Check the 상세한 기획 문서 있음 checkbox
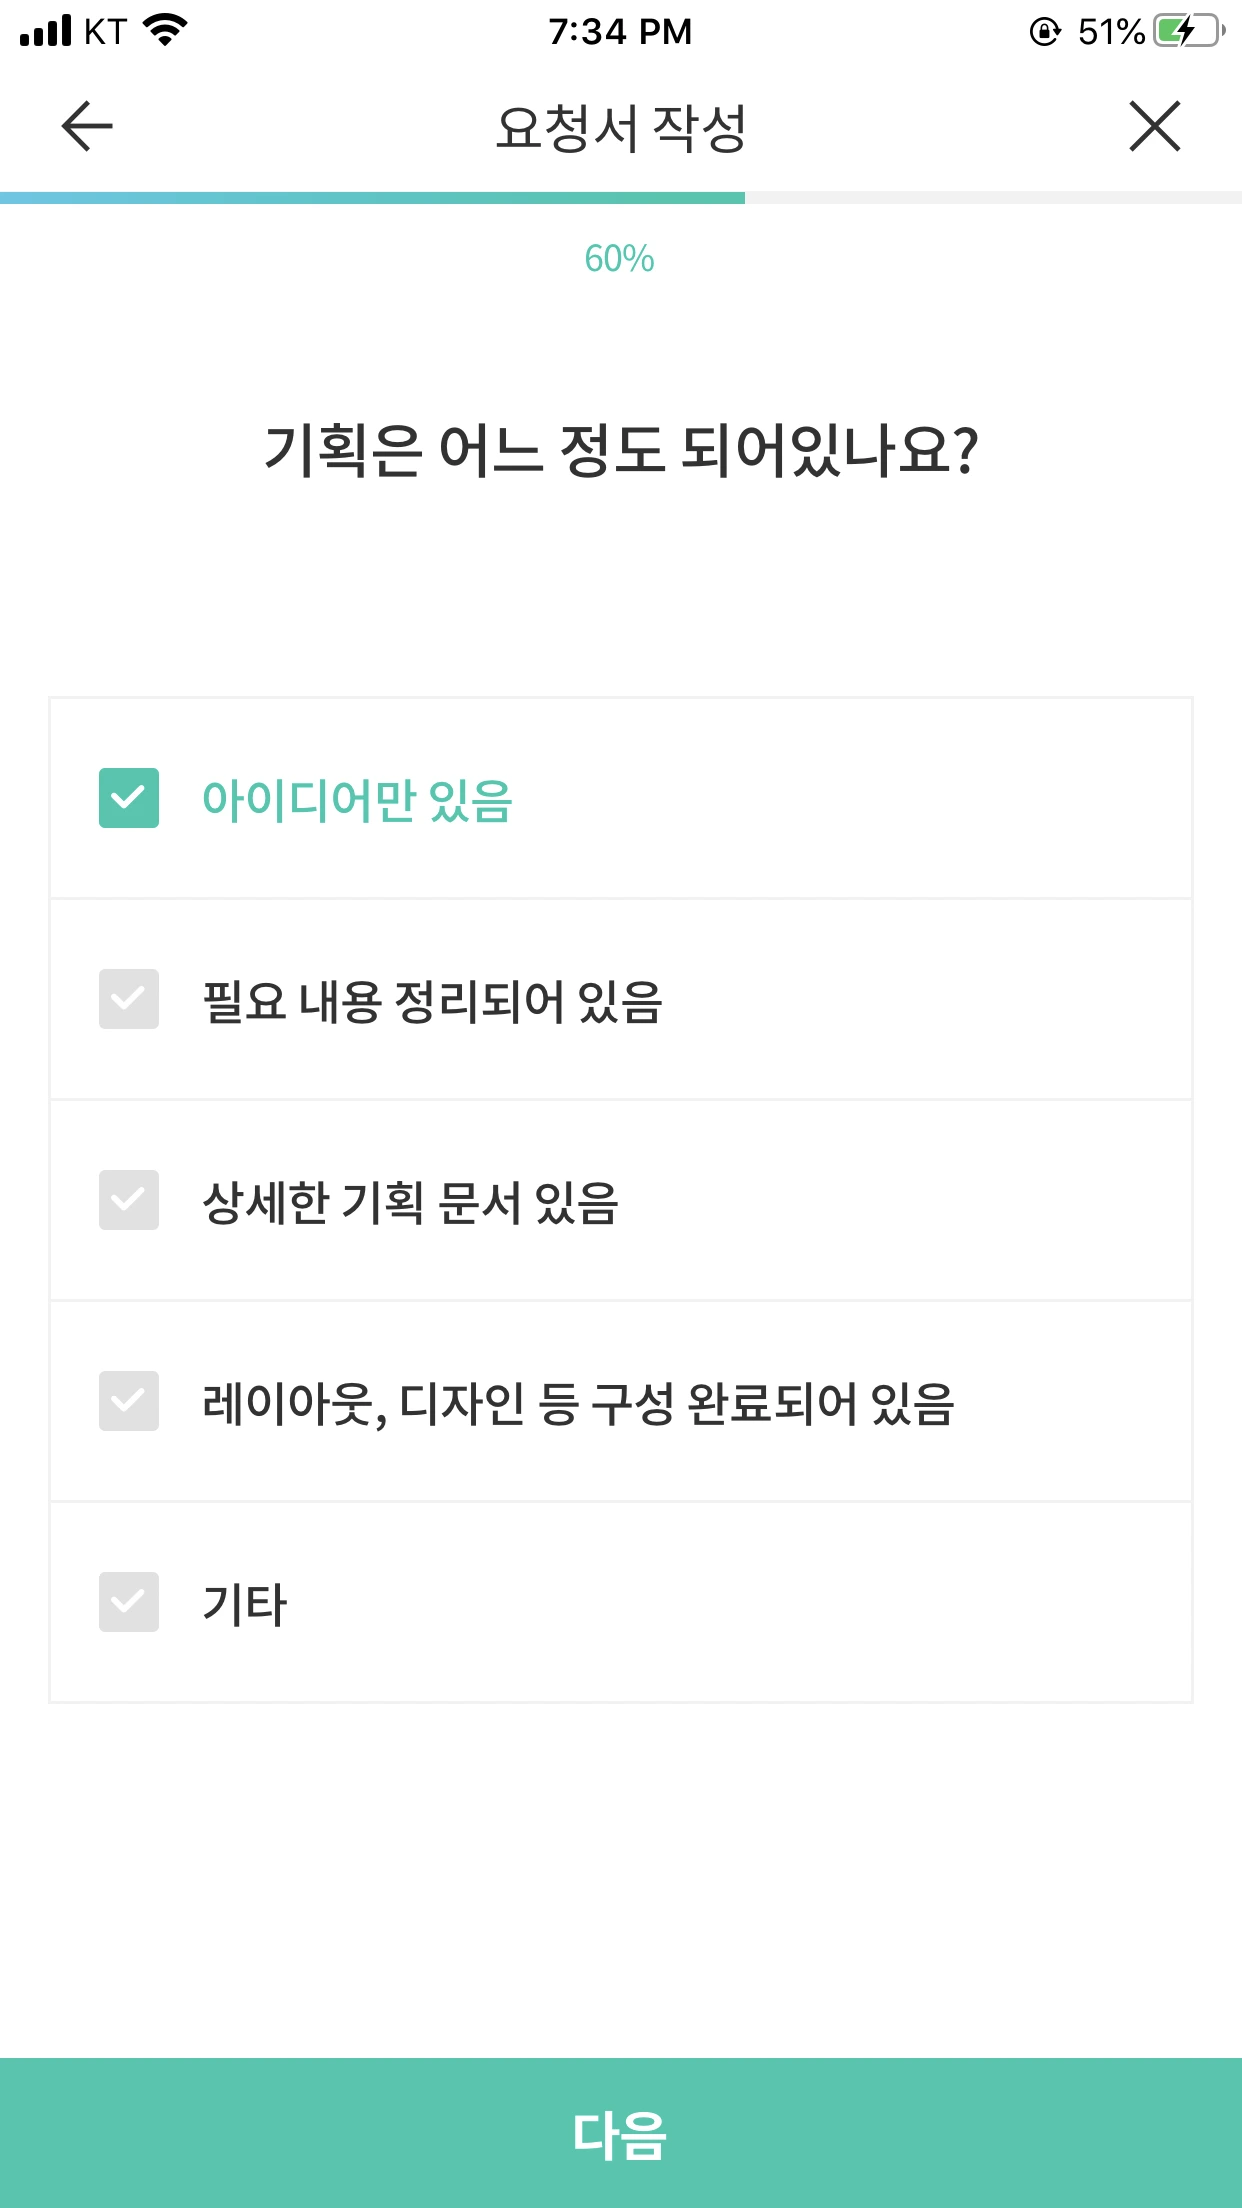The image size is (1242, 2208). 129,1200
